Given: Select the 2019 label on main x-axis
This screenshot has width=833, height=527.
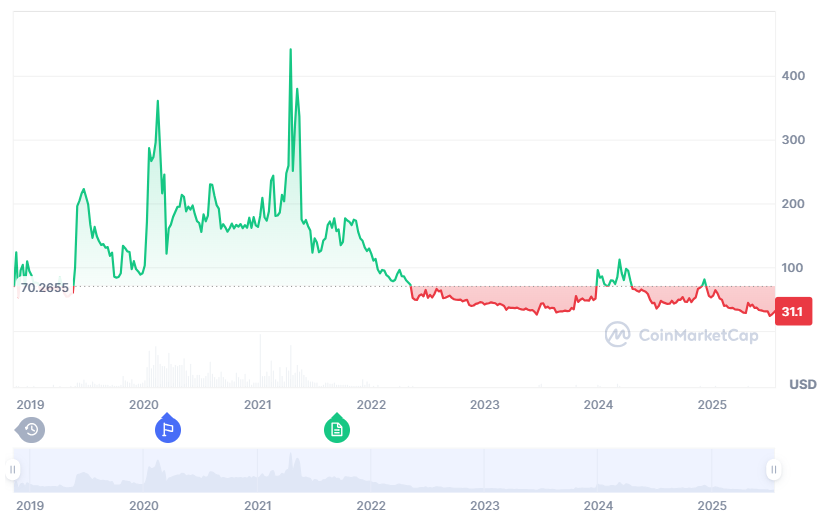Looking at the screenshot, I should [x=31, y=404].
